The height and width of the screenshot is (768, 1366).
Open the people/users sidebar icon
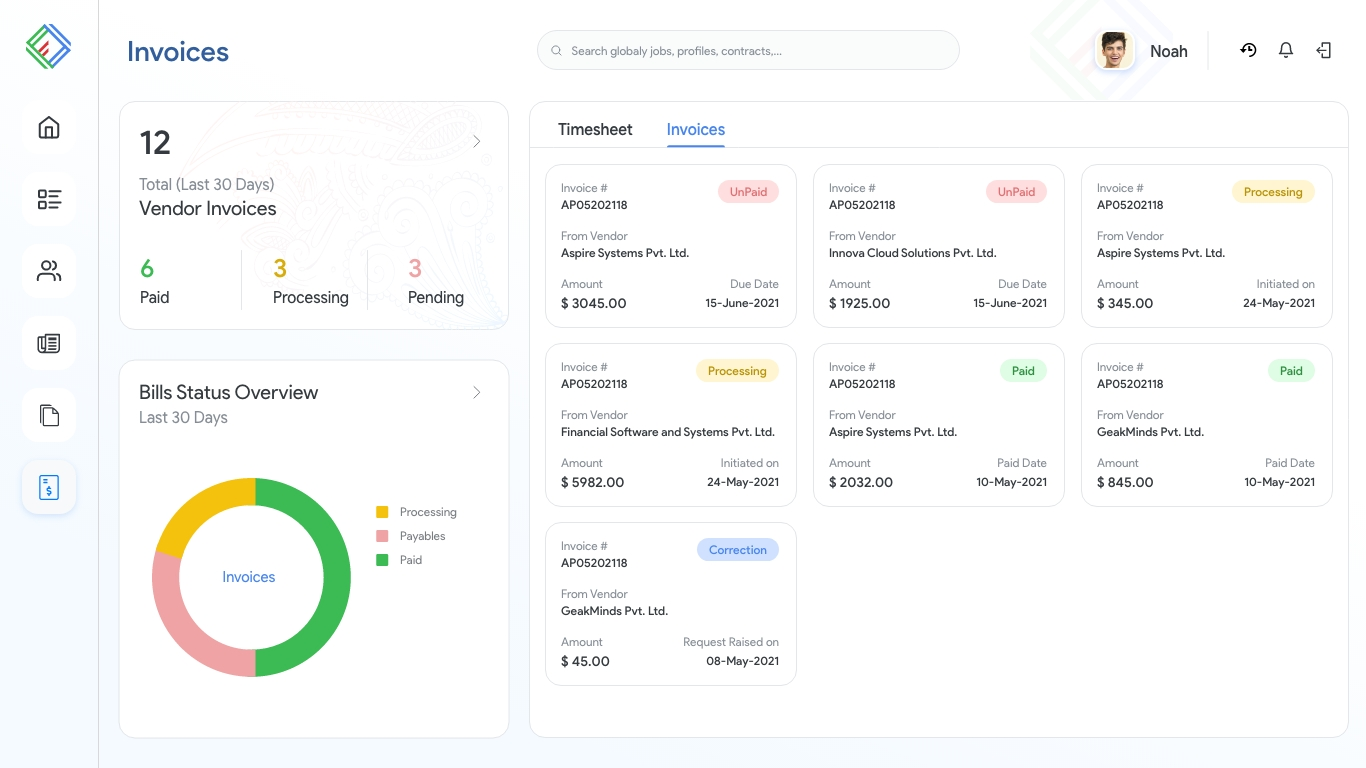coord(49,271)
